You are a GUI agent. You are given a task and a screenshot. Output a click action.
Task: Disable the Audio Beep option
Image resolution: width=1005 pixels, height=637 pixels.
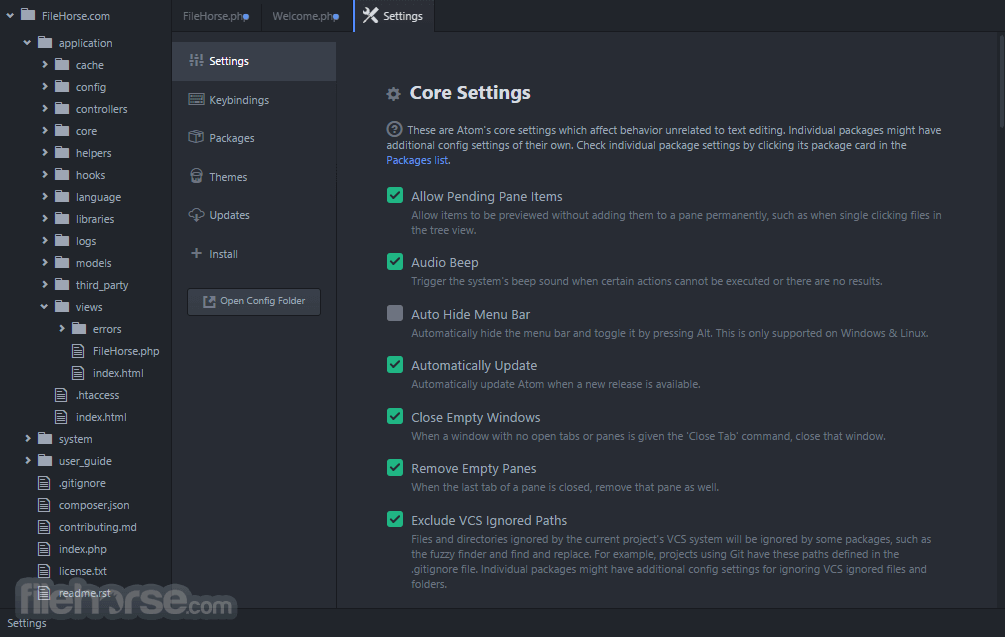(394, 261)
